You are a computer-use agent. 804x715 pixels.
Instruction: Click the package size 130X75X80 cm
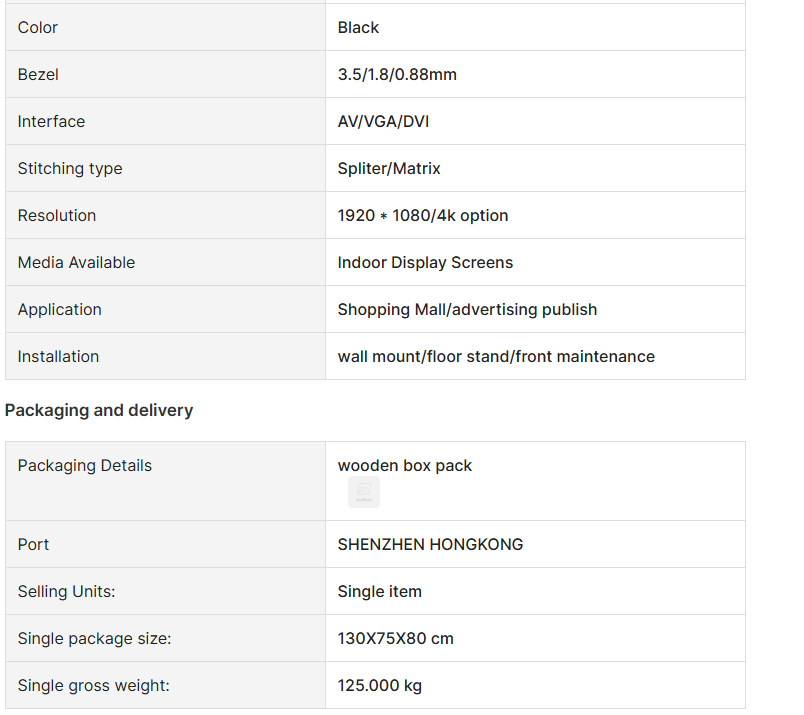[395, 638]
